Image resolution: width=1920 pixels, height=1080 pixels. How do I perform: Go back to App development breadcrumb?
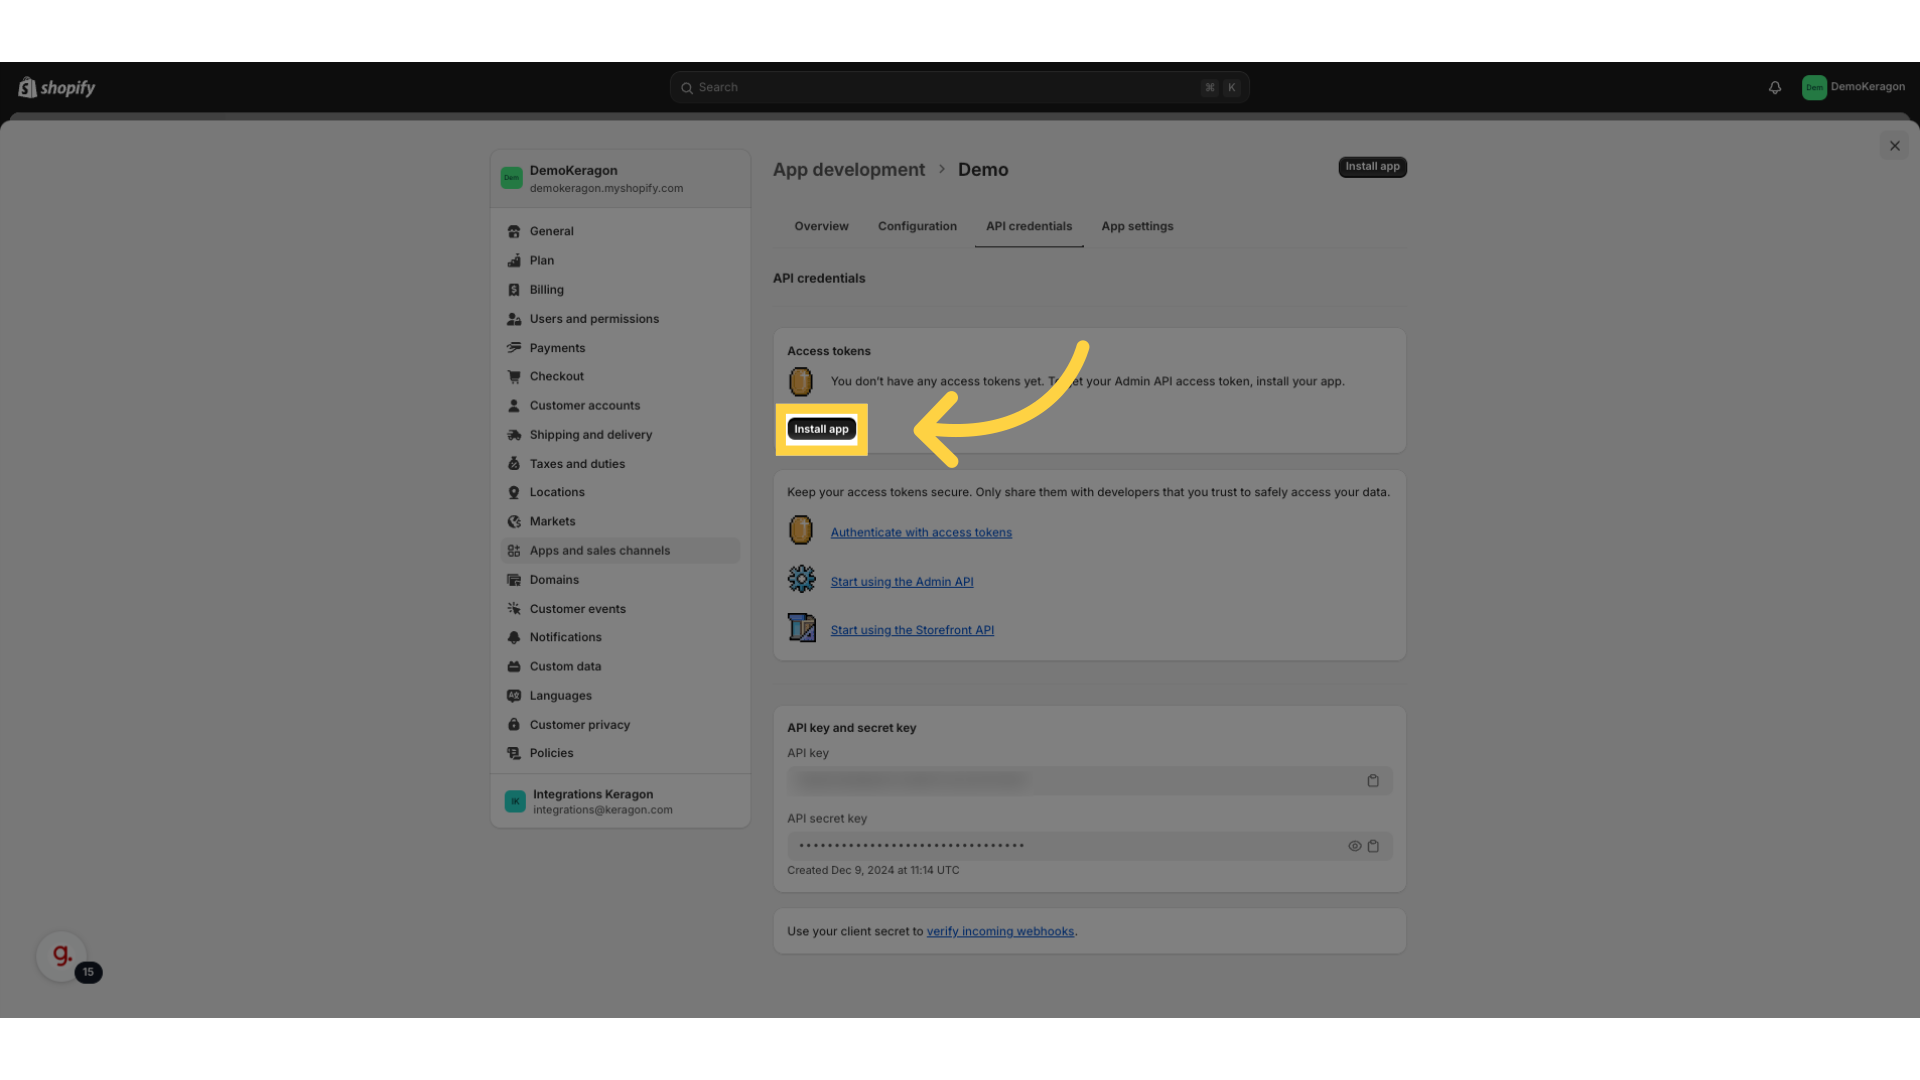[848, 170]
